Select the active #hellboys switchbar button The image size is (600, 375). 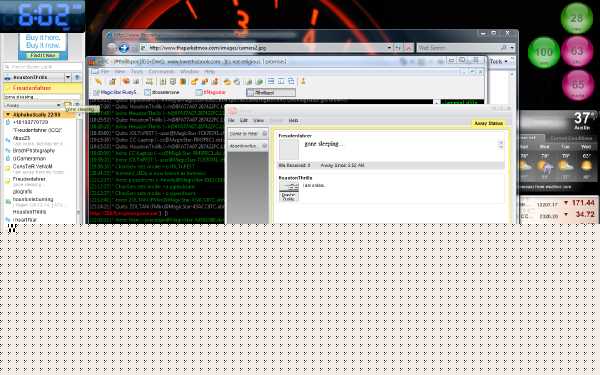271,92
